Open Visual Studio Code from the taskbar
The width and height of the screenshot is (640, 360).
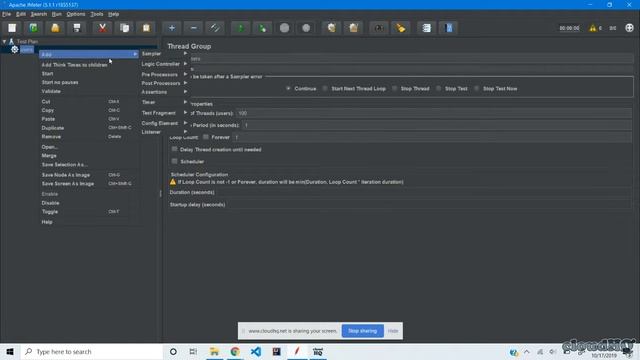256,351
